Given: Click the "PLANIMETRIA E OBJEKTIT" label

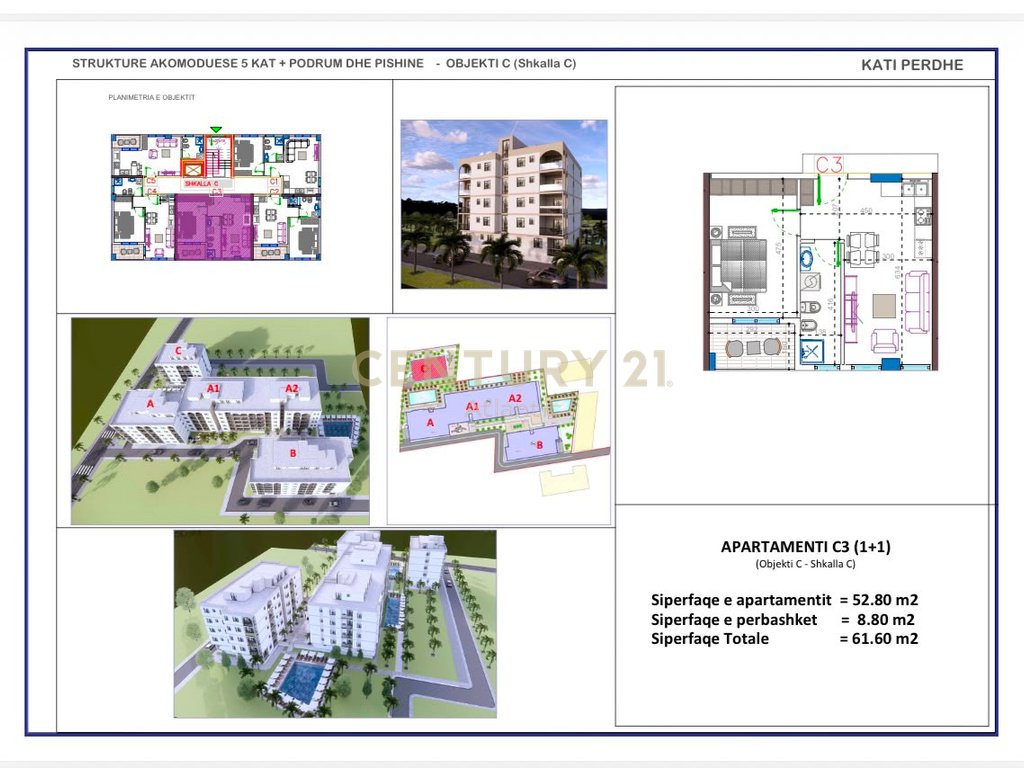Looking at the screenshot, I should coord(152,97).
